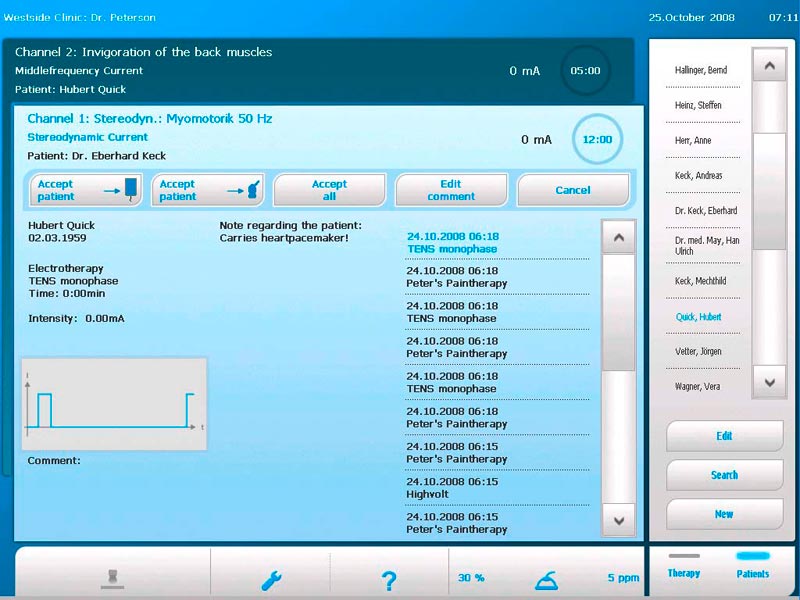This screenshot has width=800, height=600.
Task: Click Accept patient to electrode applicator button
Action: [208, 190]
